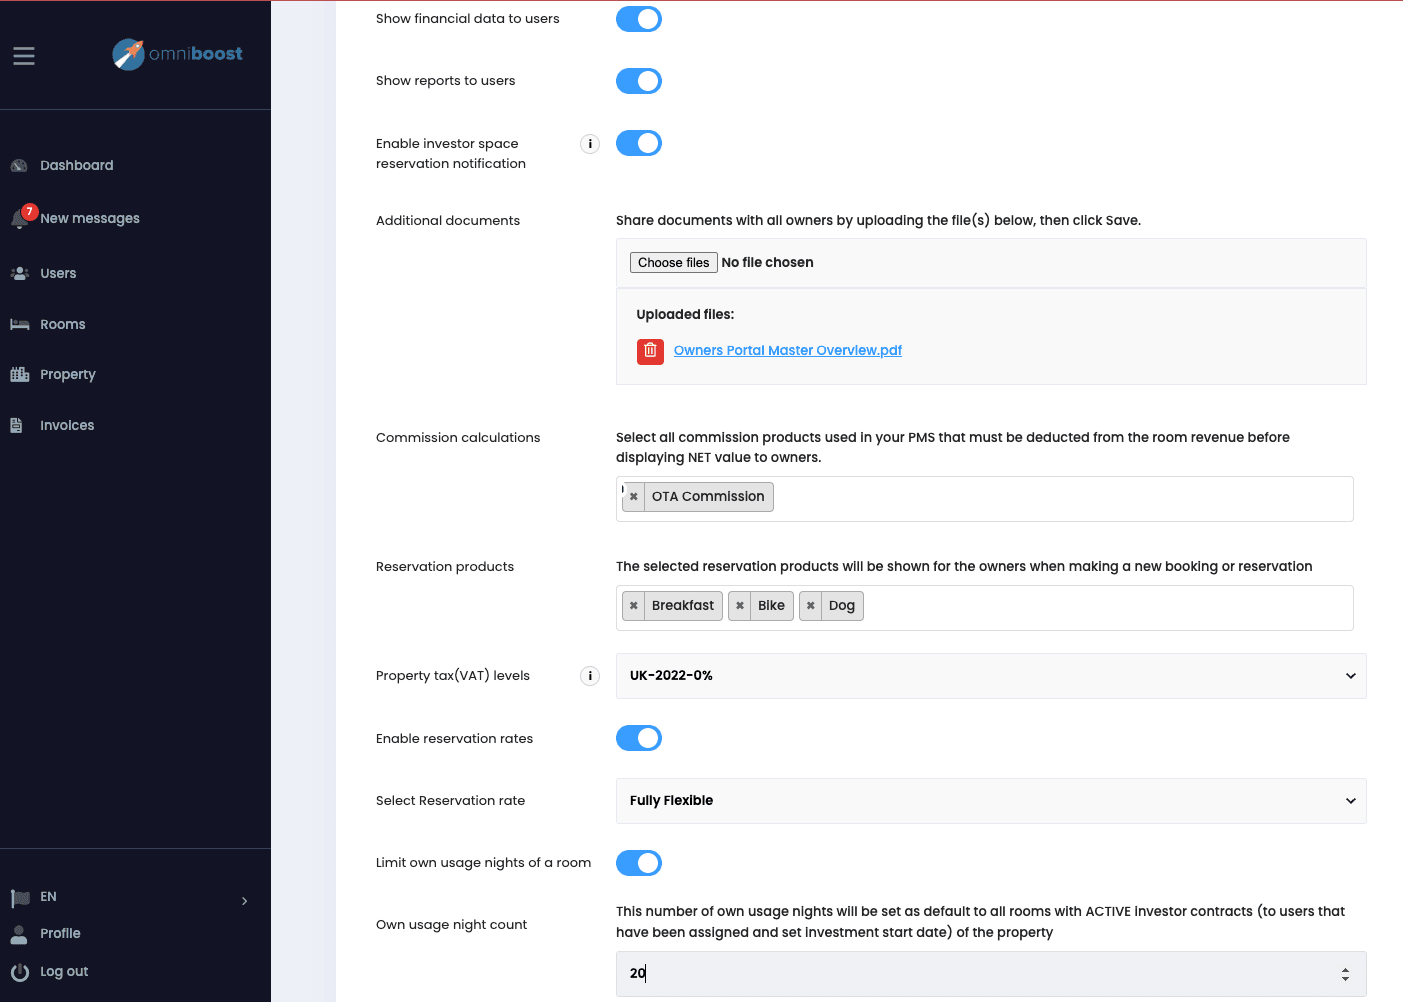Click the Choose files button
This screenshot has height=1002, width=1403.
point(673,262)
